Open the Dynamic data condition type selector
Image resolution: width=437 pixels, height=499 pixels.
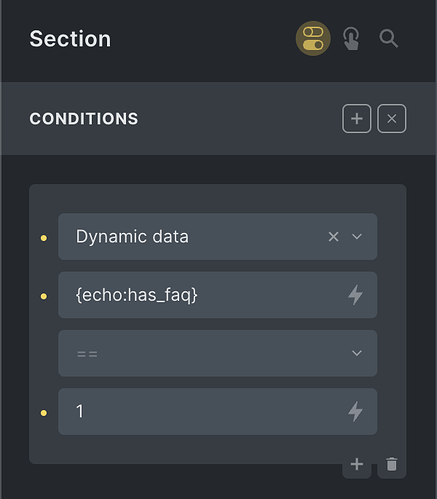(218, 237)
